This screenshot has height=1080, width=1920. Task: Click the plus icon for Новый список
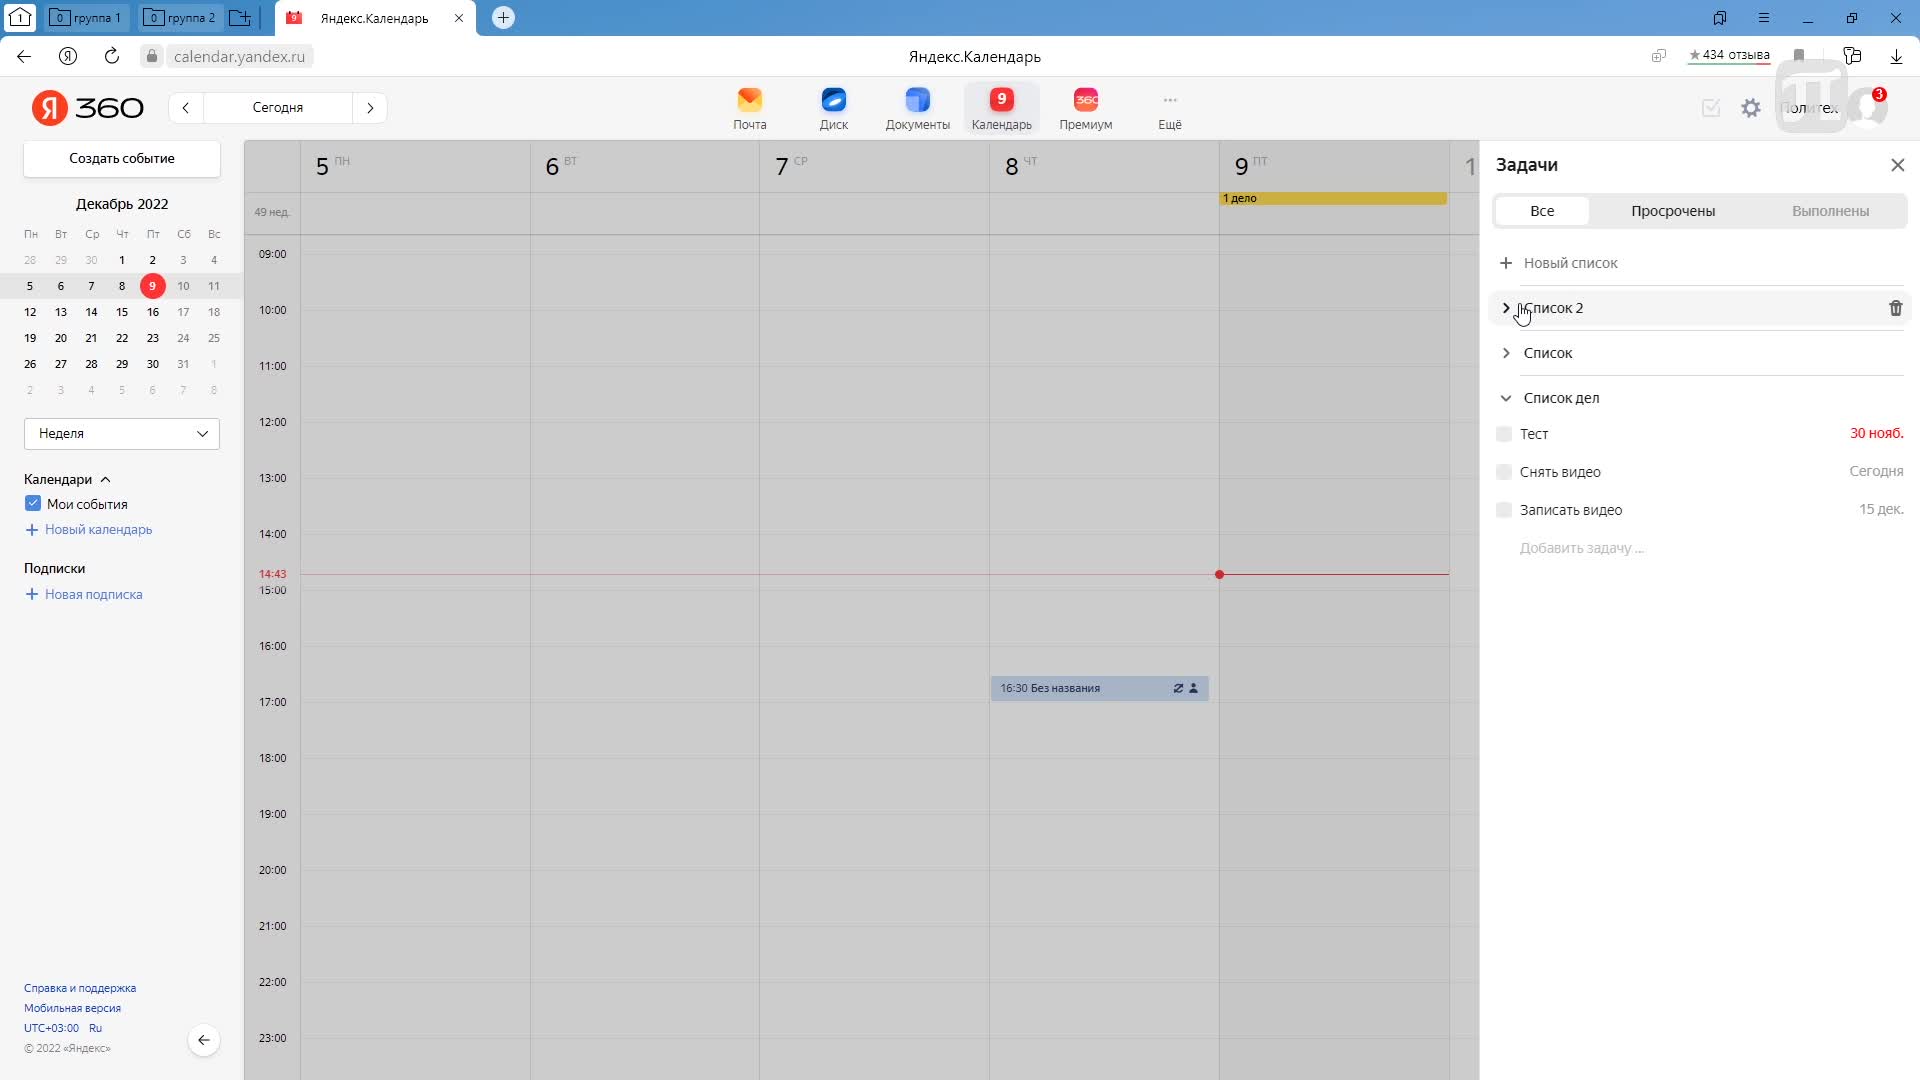[x=1505, y=263]
